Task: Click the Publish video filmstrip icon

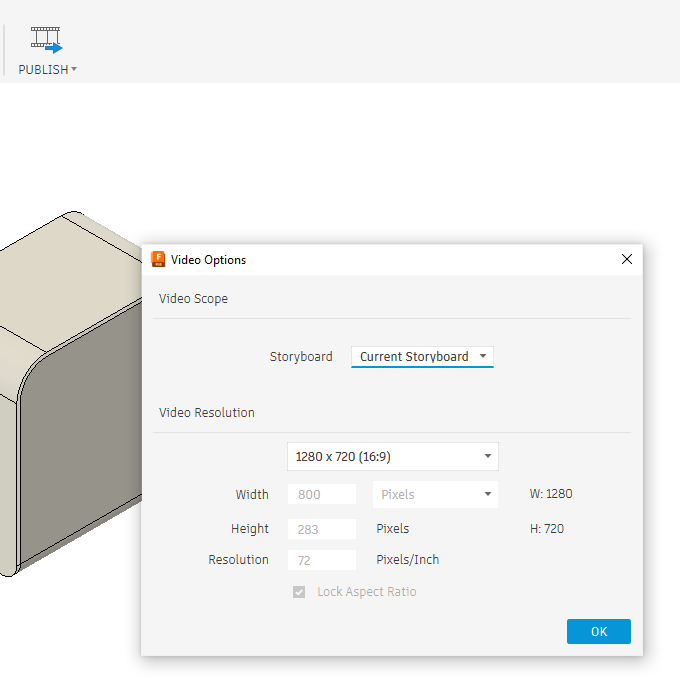Action: click(x=46, y=40)
